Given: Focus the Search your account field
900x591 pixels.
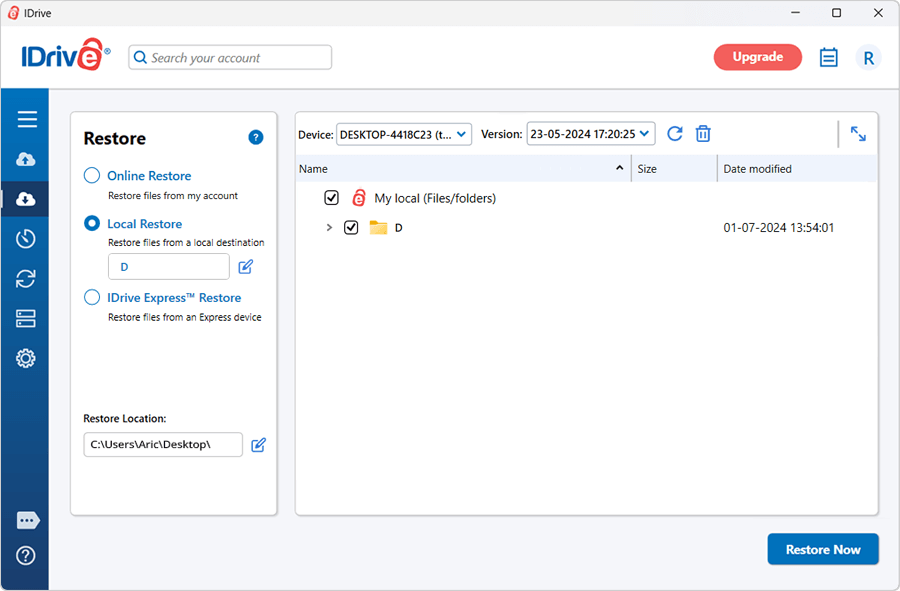Looking at the screenshot, I should point(230,57).
